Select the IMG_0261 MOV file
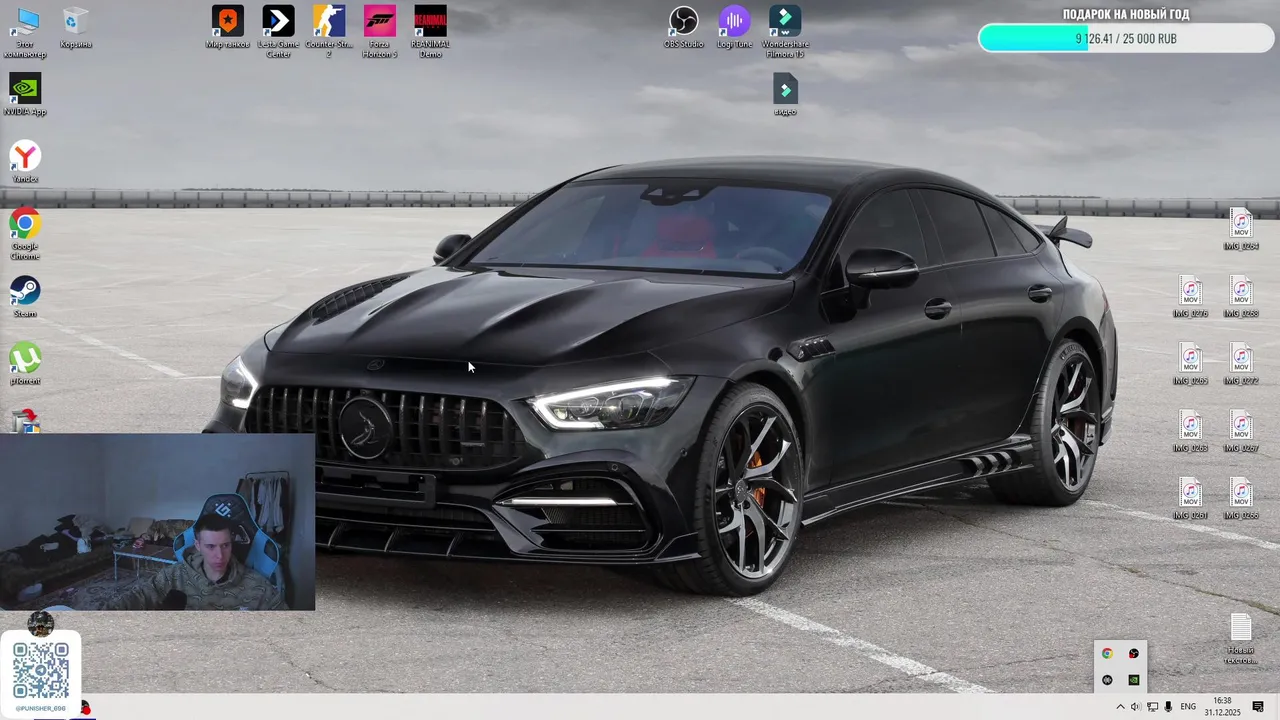This screenshot has height=720, width=1280. point(1190,499)
